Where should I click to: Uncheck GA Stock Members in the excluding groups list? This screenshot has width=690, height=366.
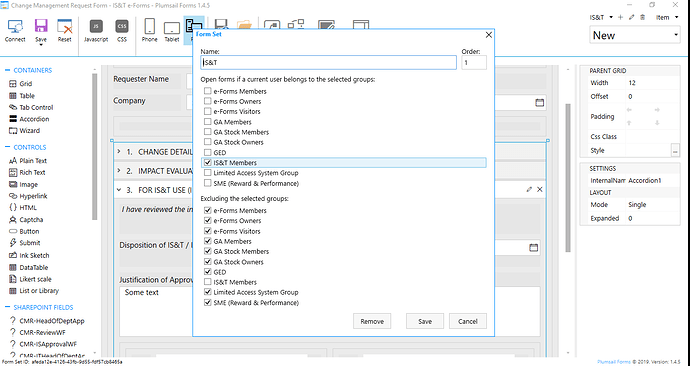[208, 252]
